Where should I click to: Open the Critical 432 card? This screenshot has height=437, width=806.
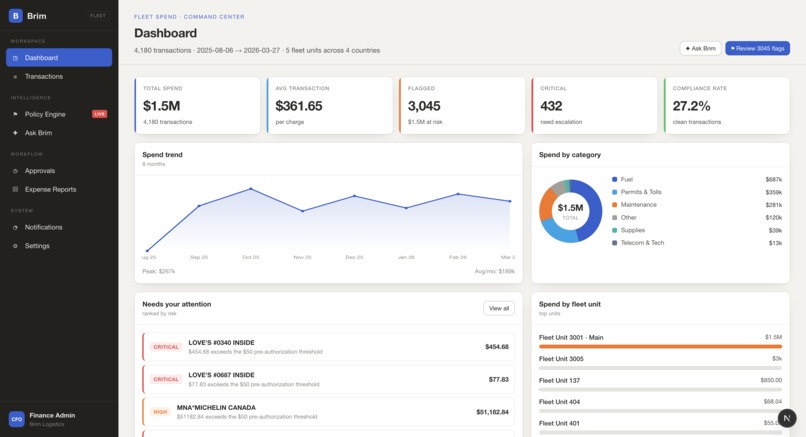coord(594,105)
